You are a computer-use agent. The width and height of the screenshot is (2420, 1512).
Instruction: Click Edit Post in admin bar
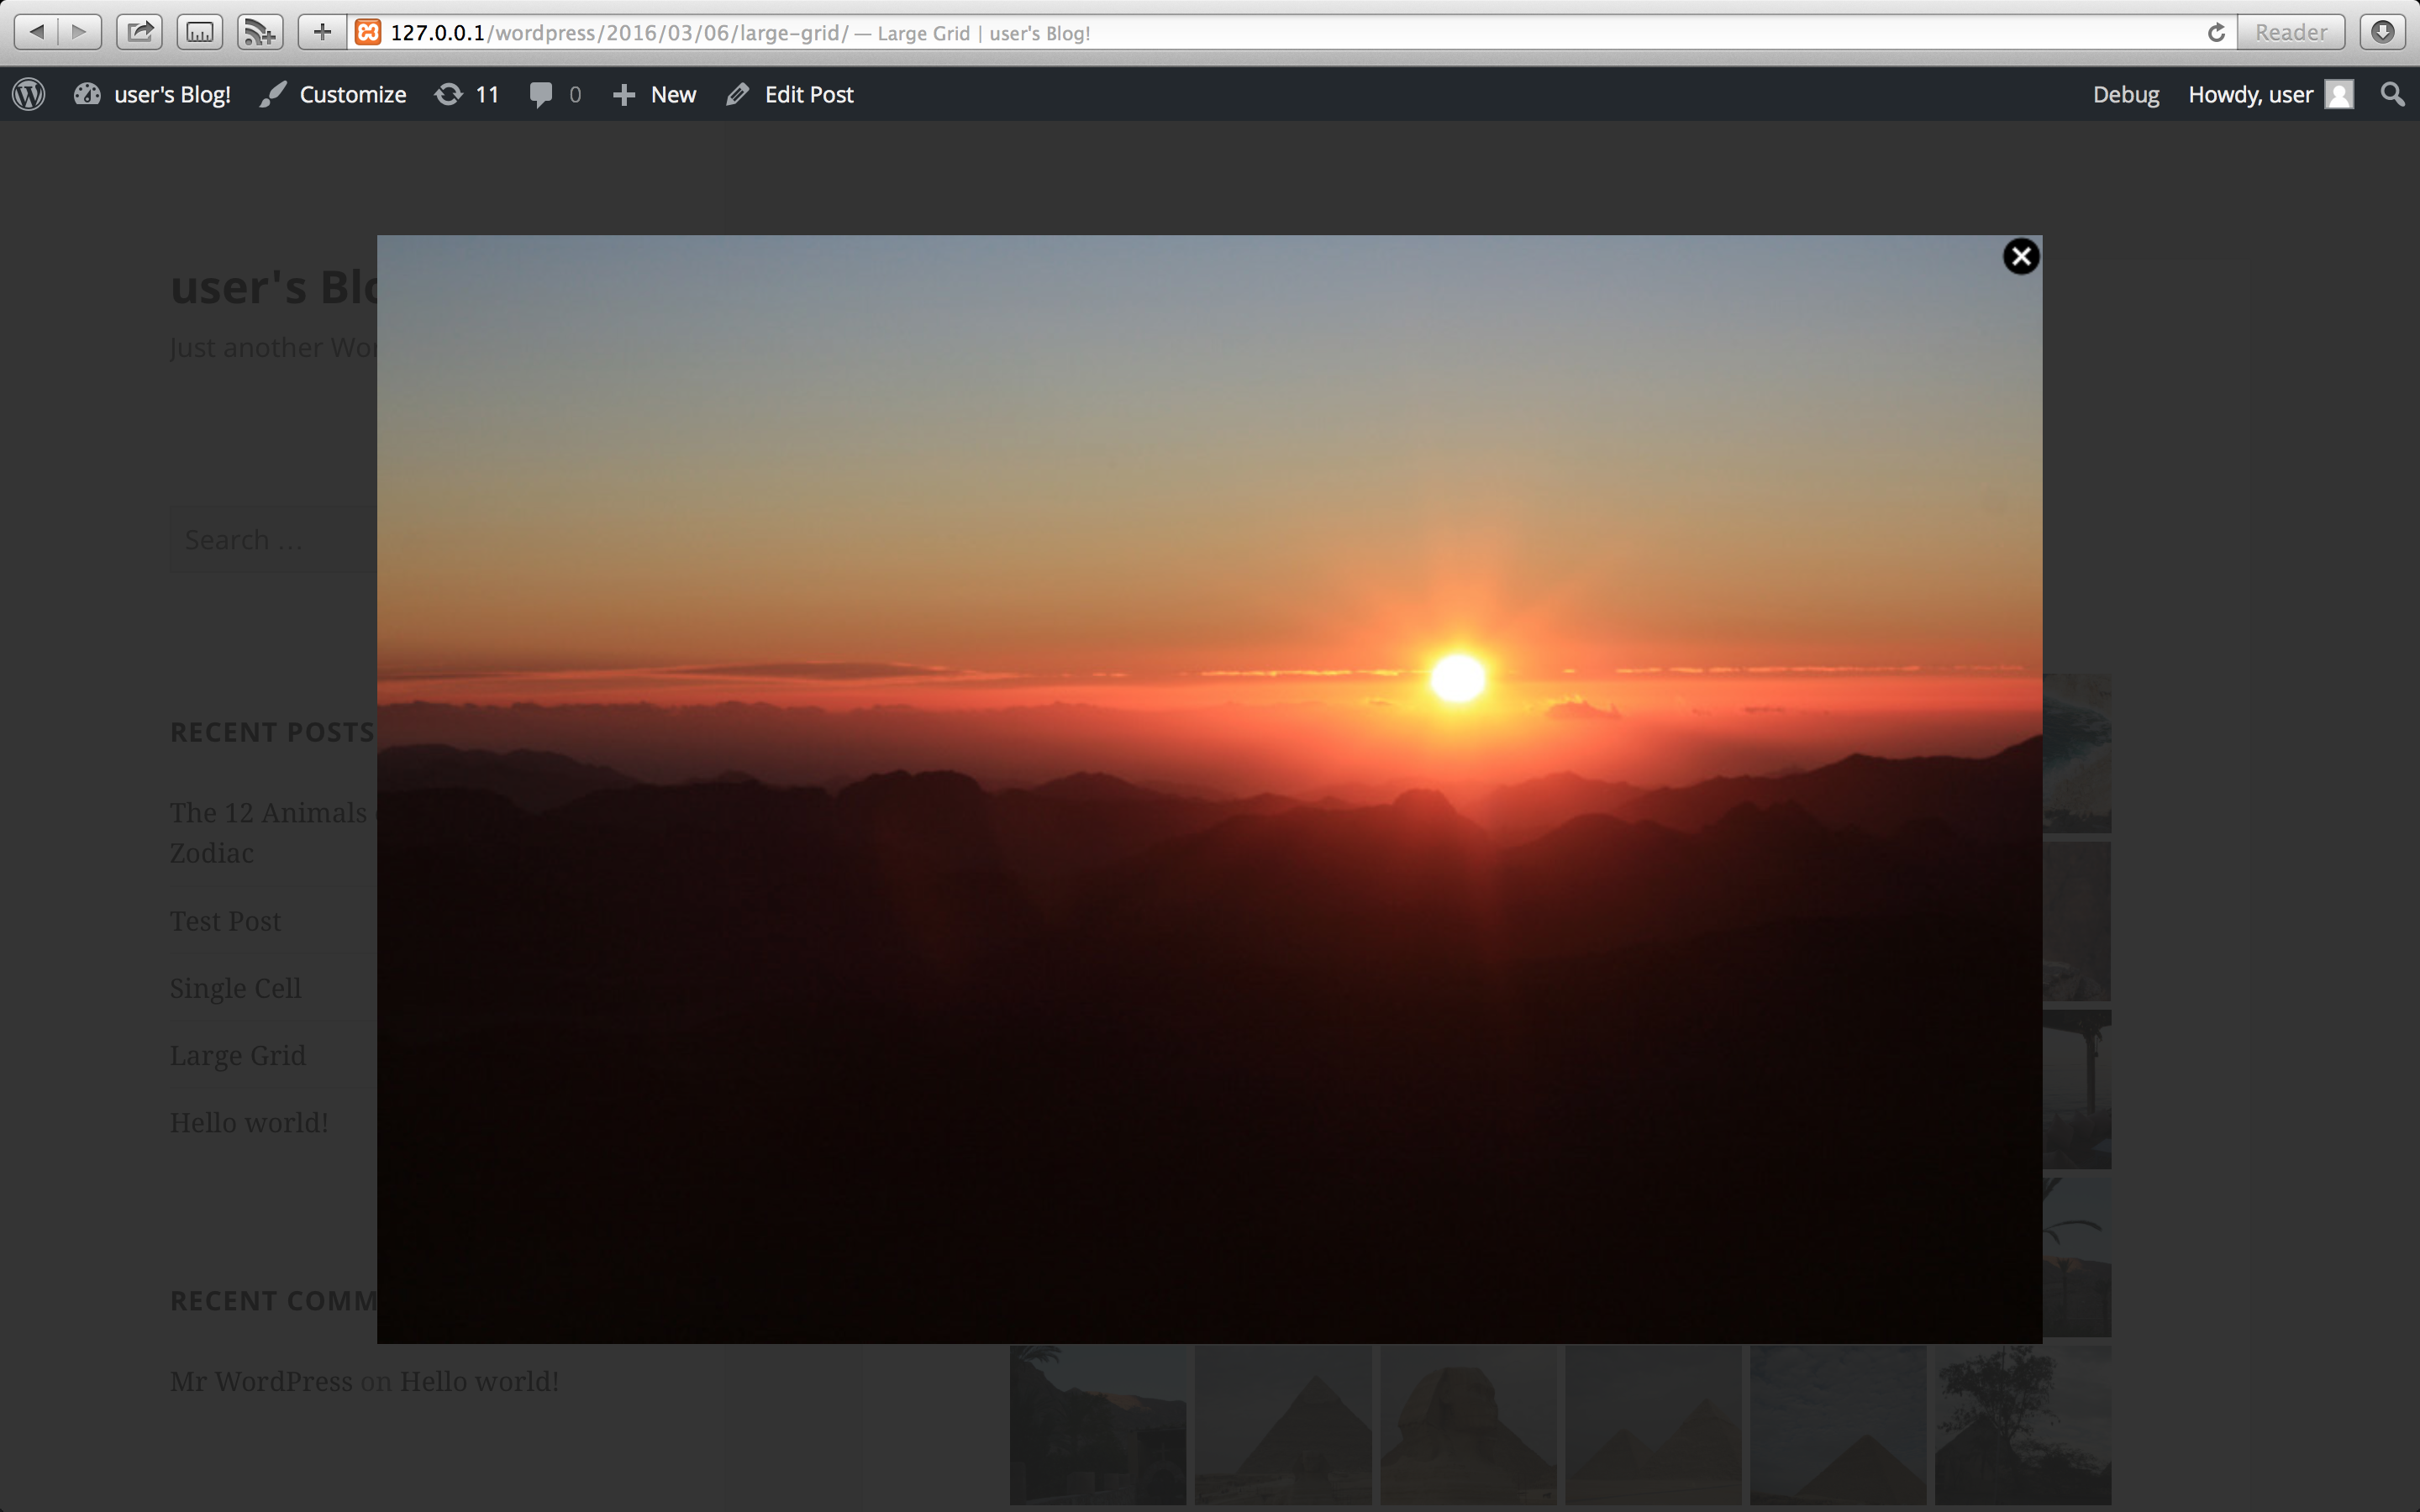(x=790, y=95)
